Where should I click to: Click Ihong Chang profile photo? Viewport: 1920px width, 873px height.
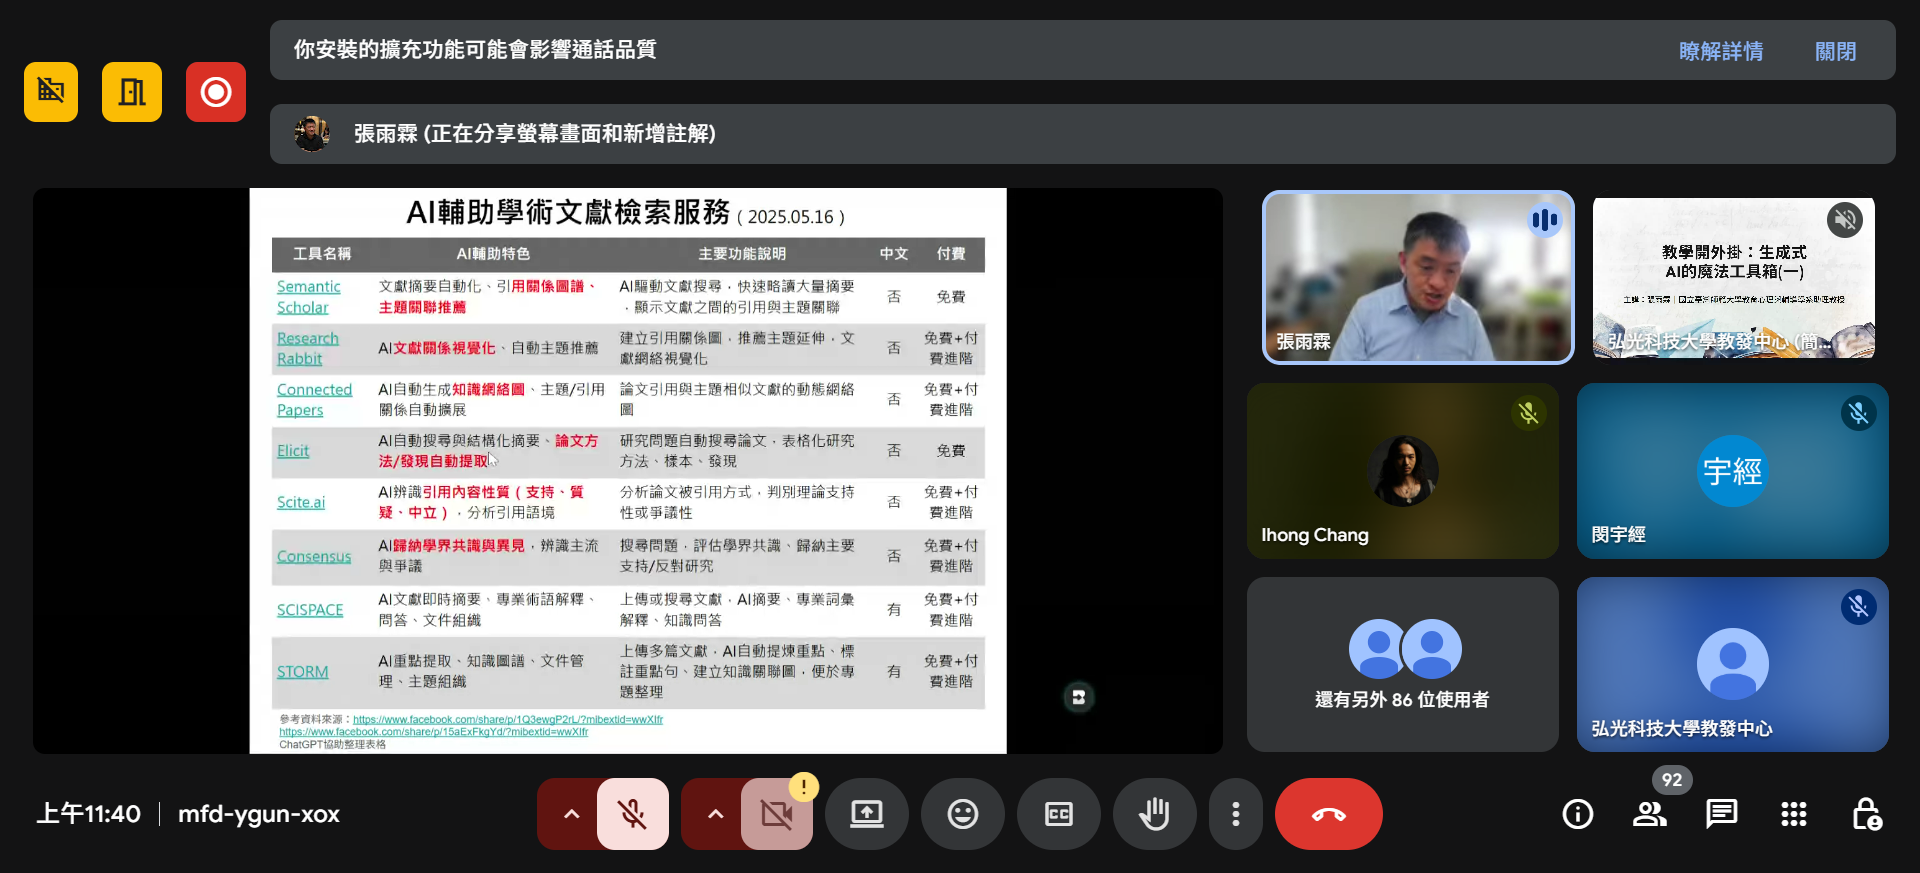1403,471
